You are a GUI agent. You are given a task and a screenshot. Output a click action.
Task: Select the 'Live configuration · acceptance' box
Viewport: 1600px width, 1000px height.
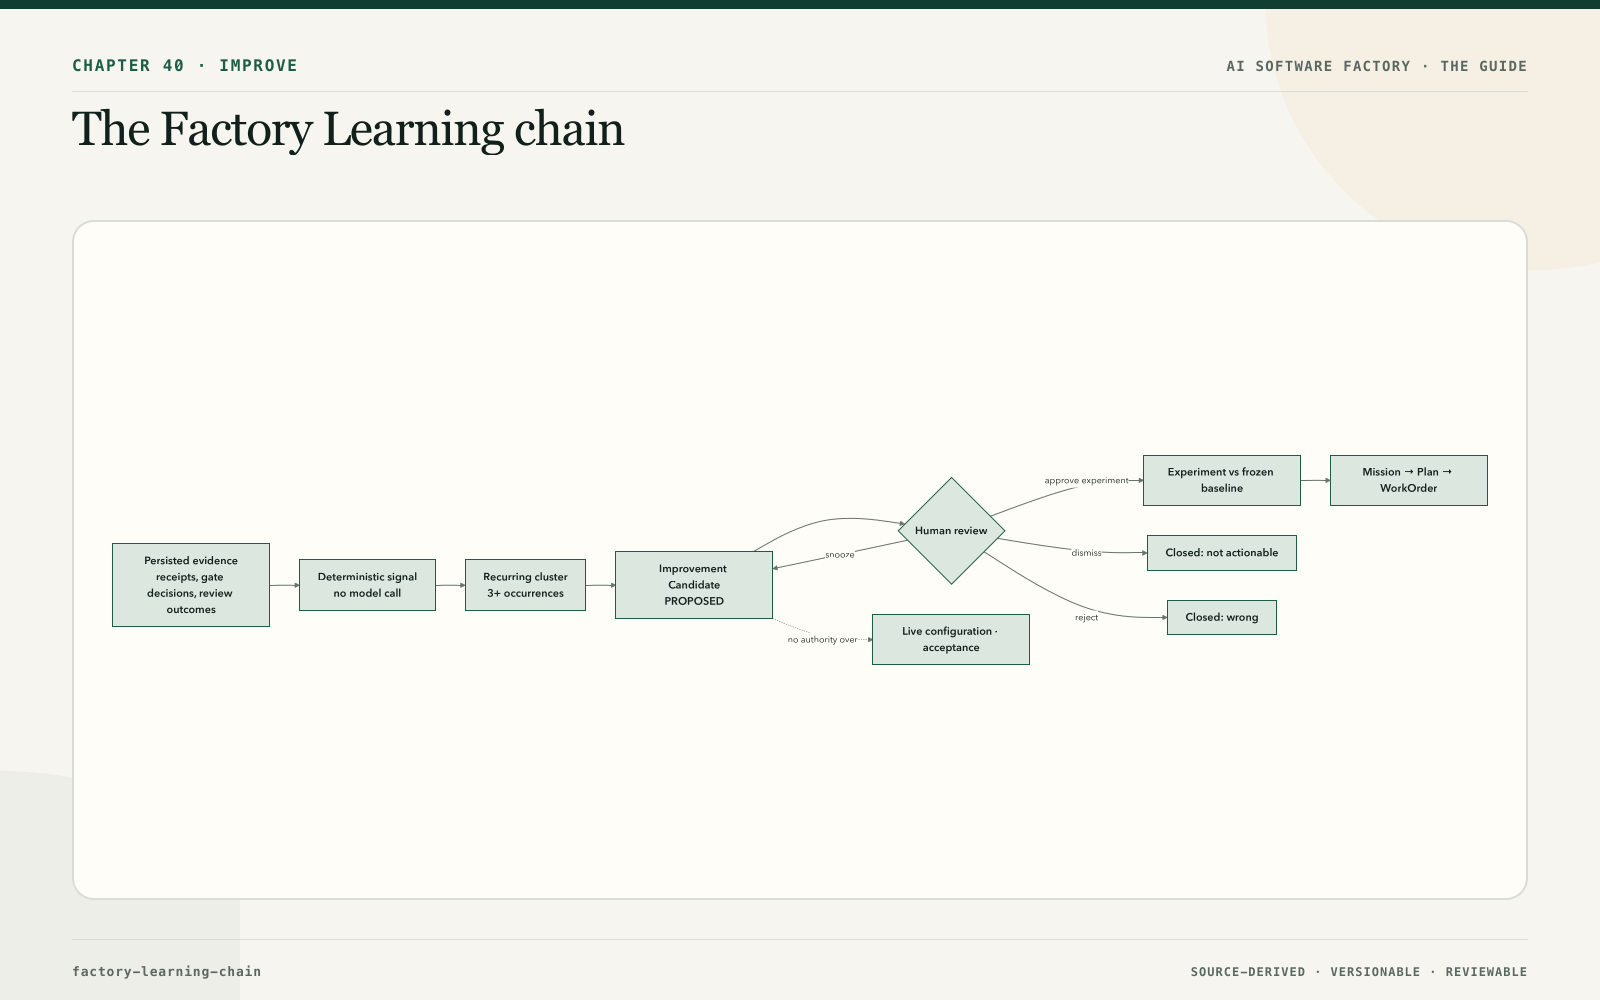951,639
